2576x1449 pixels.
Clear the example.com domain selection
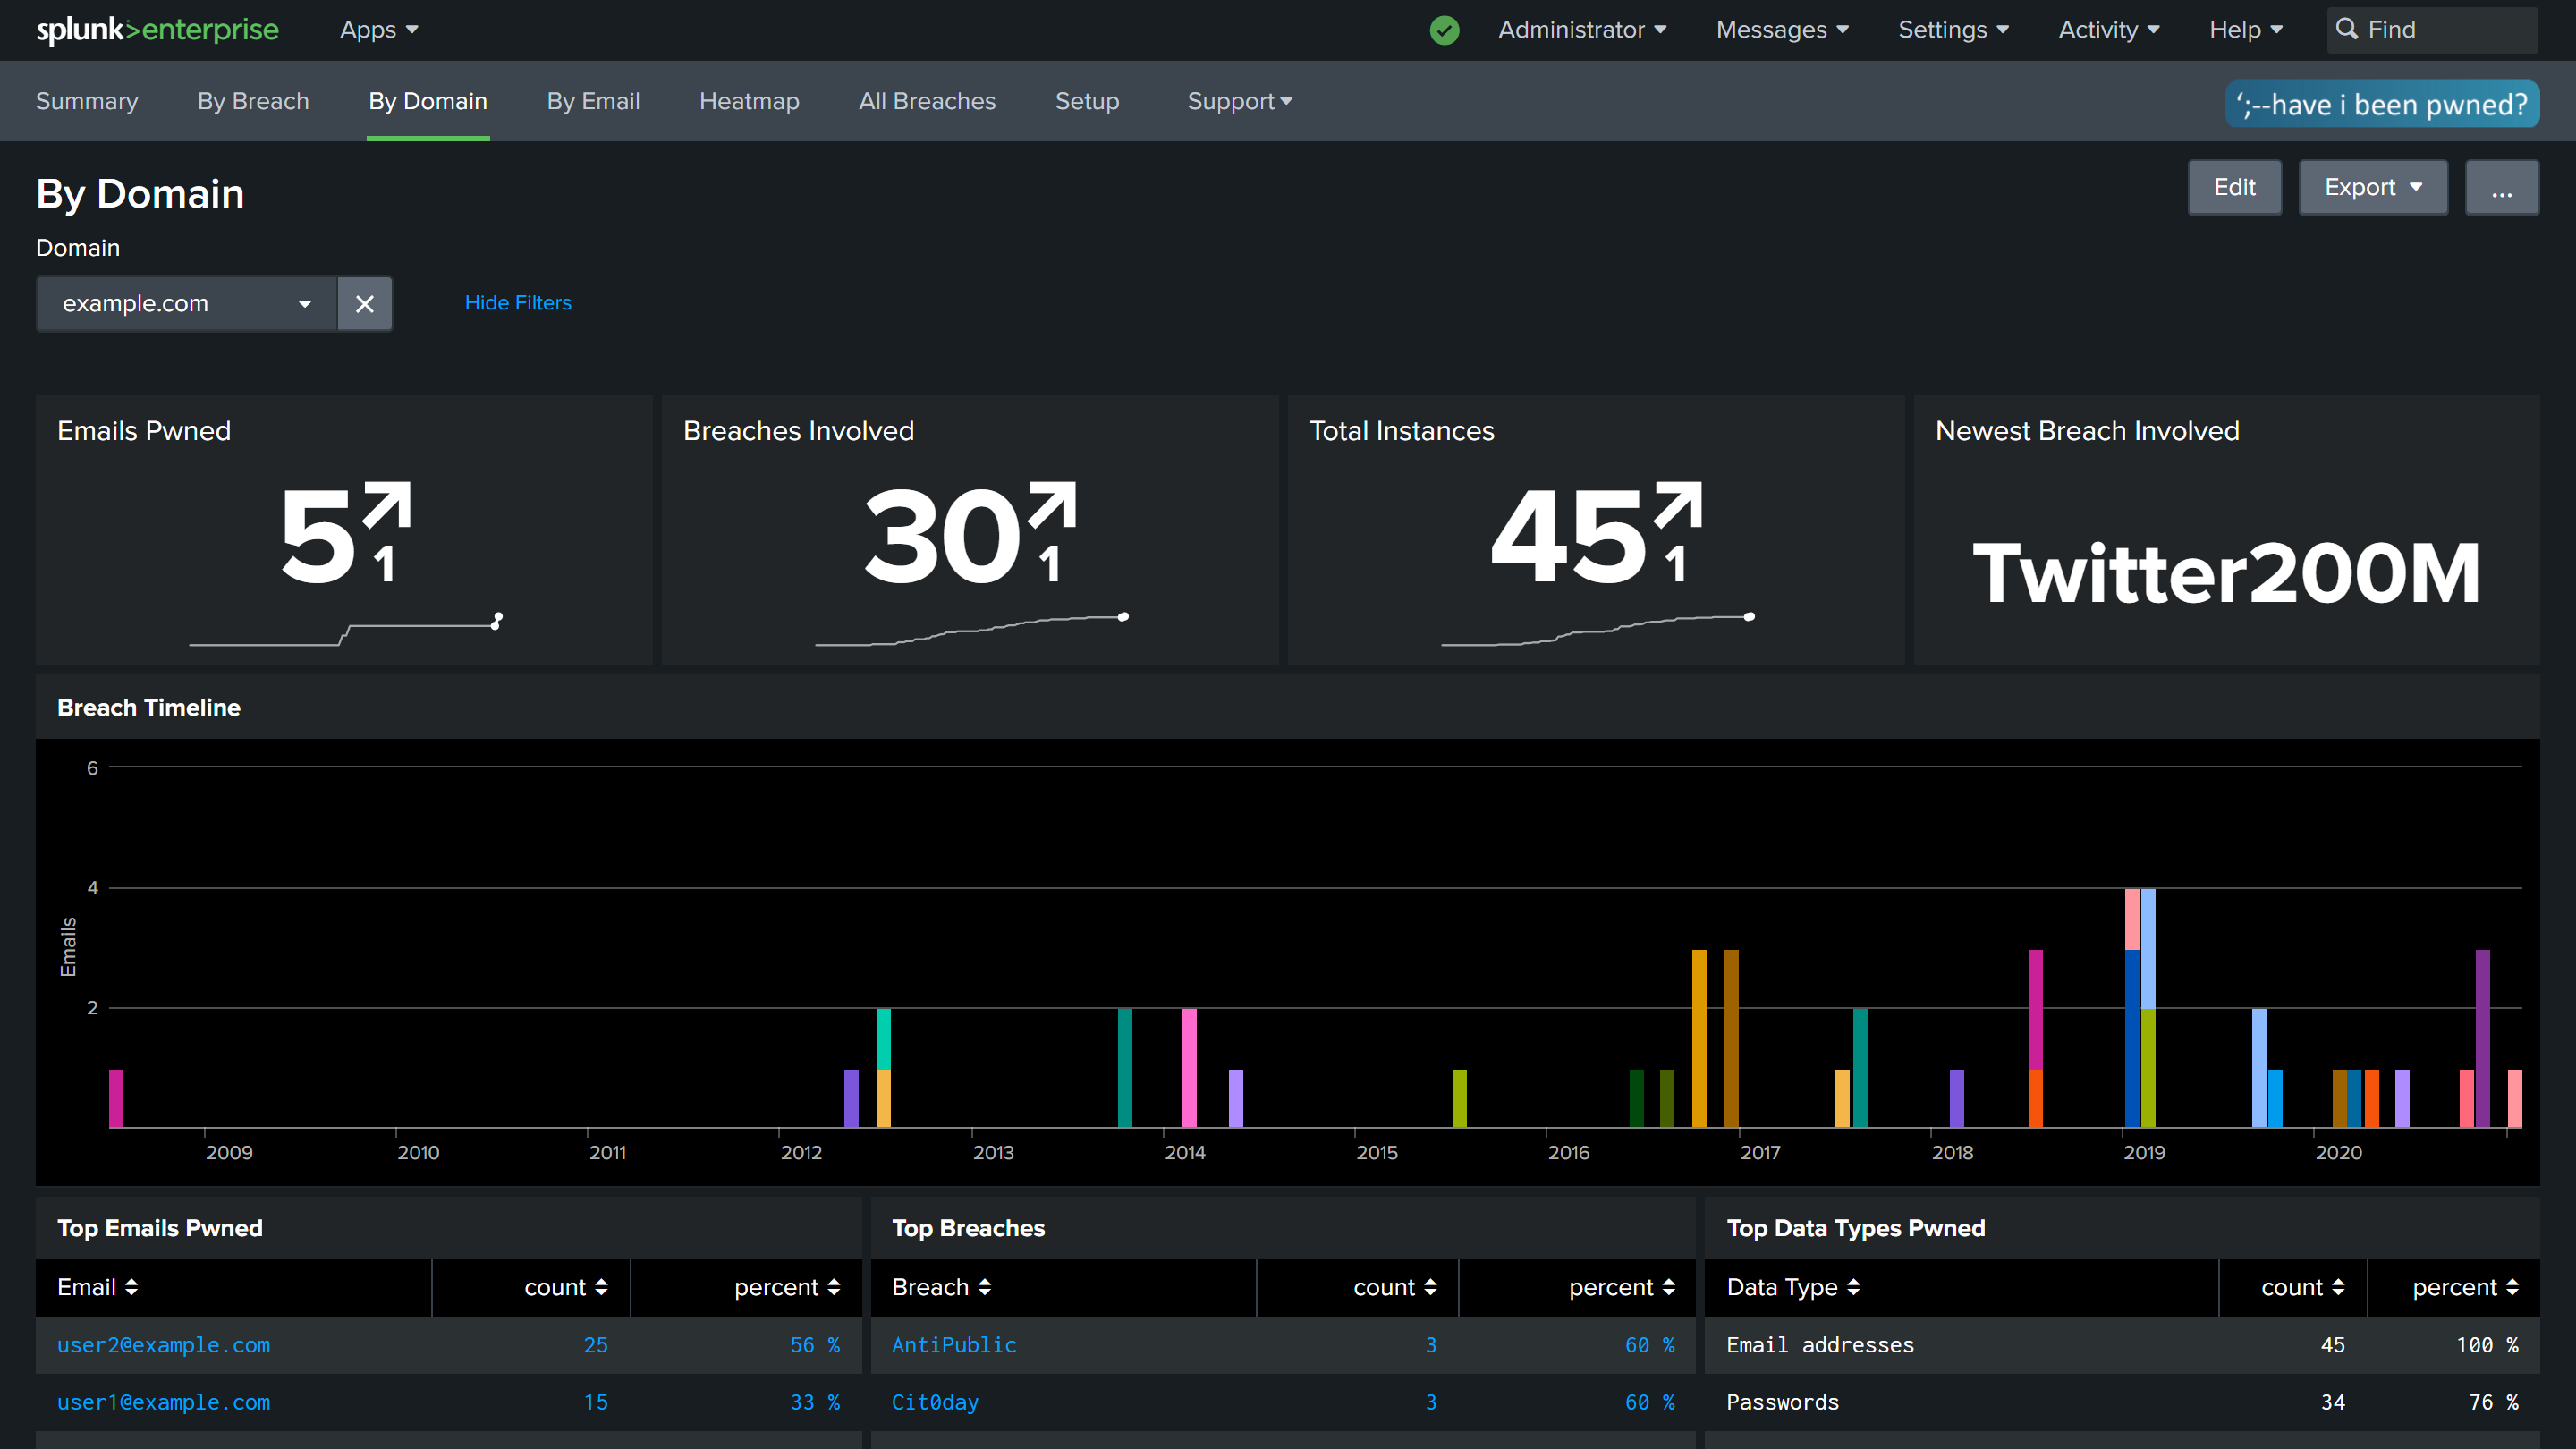[x=364, y=304]
